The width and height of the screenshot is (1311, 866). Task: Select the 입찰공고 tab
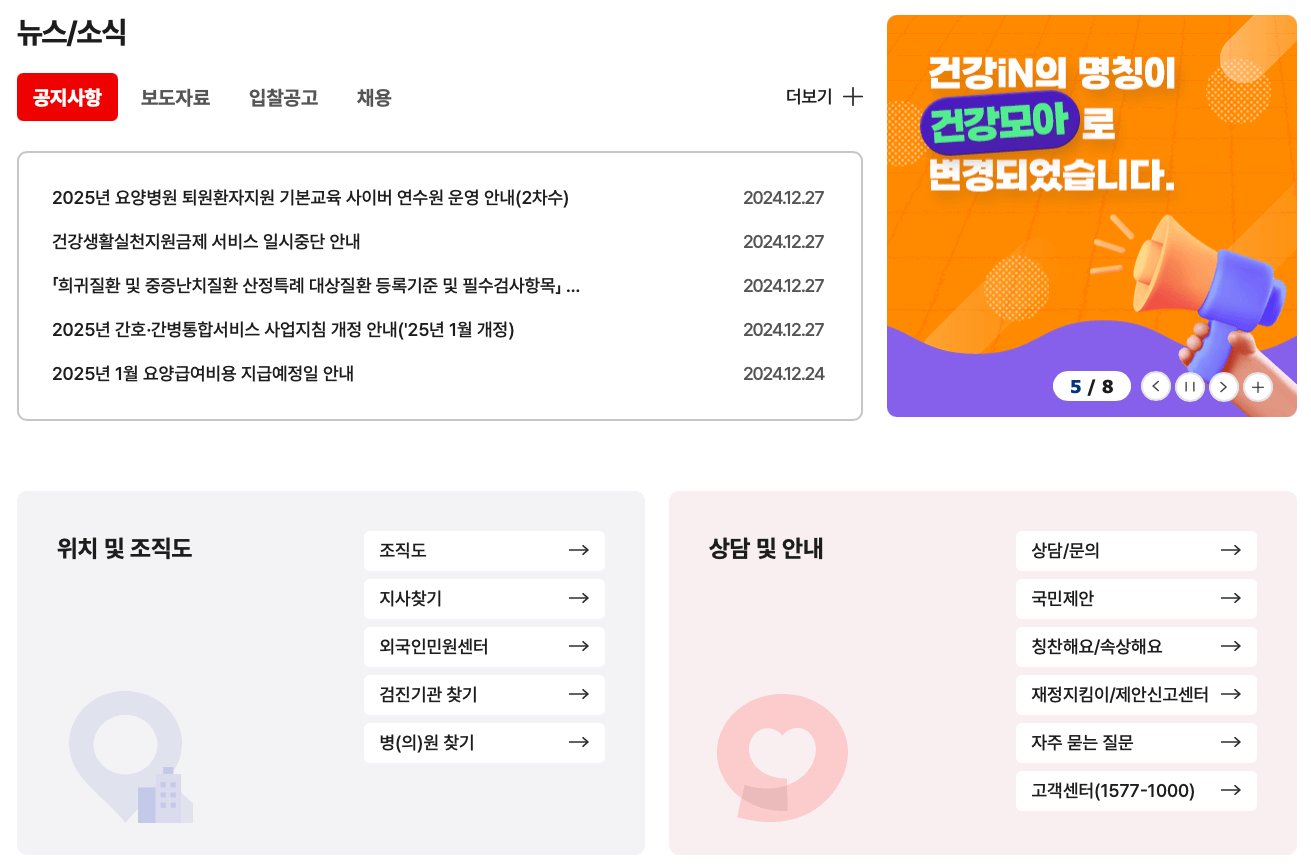point(281,96)
